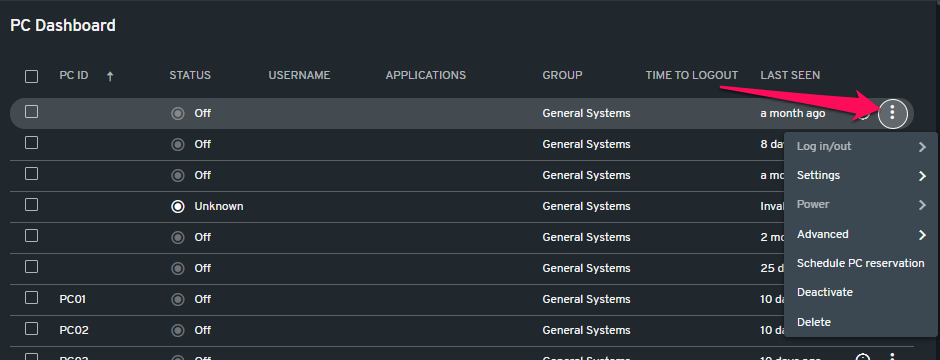Screen dimensions: 940x360
Task: Open the Advanced menu entry
Action: pos(861,234)
